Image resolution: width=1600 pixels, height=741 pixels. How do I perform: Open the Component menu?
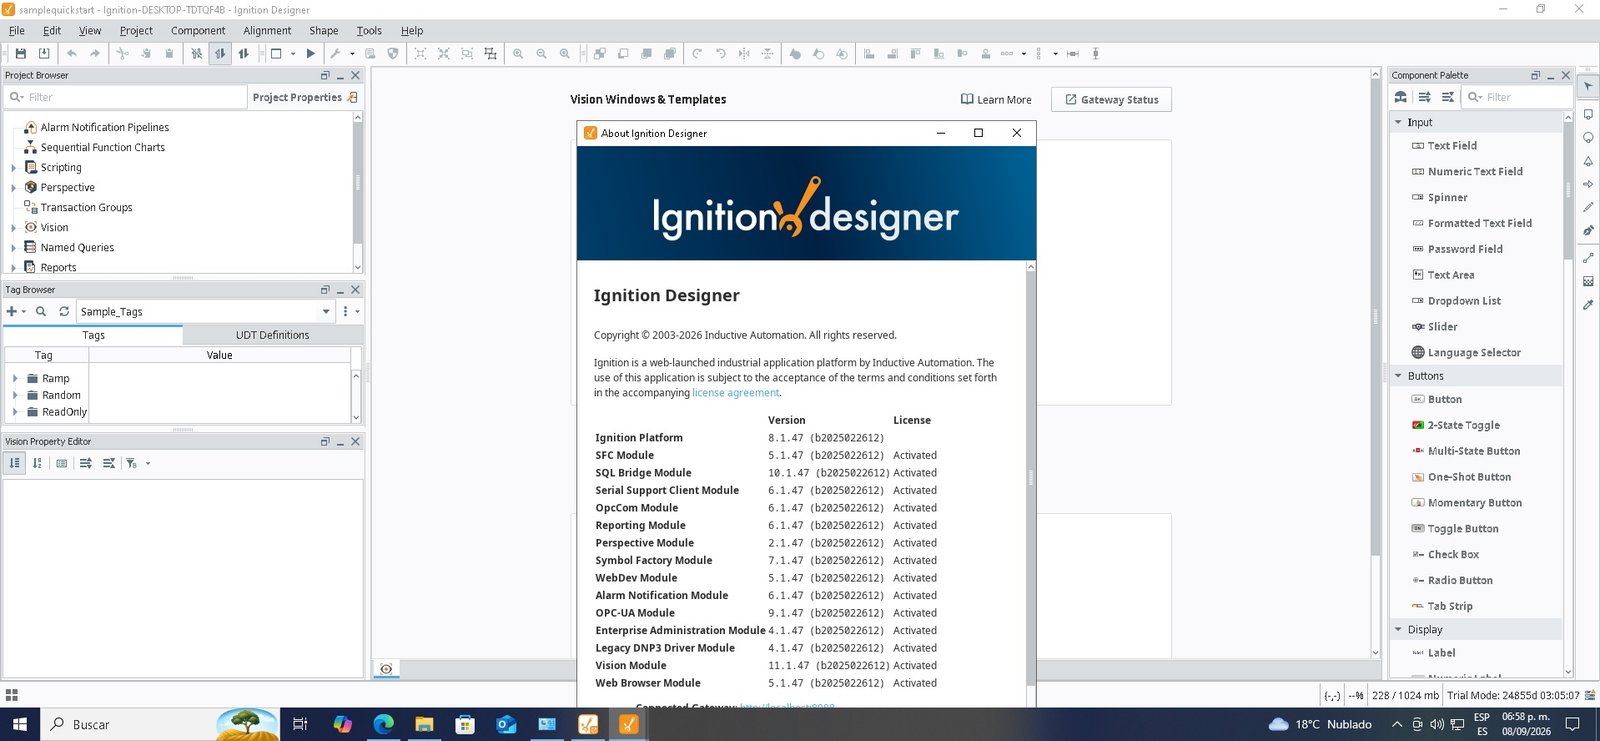[x=198, y=31]
